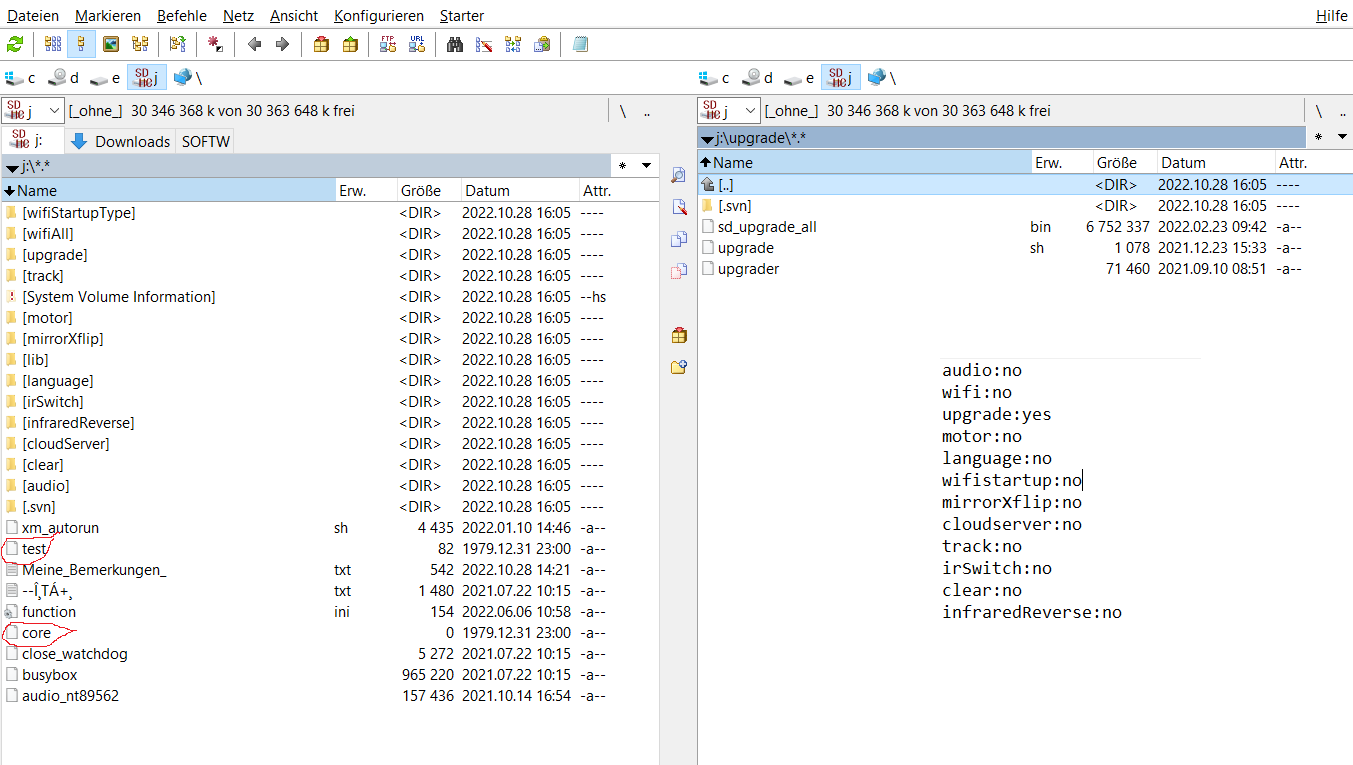
Task: Show directory tree view icon
Action: [140, 44]
